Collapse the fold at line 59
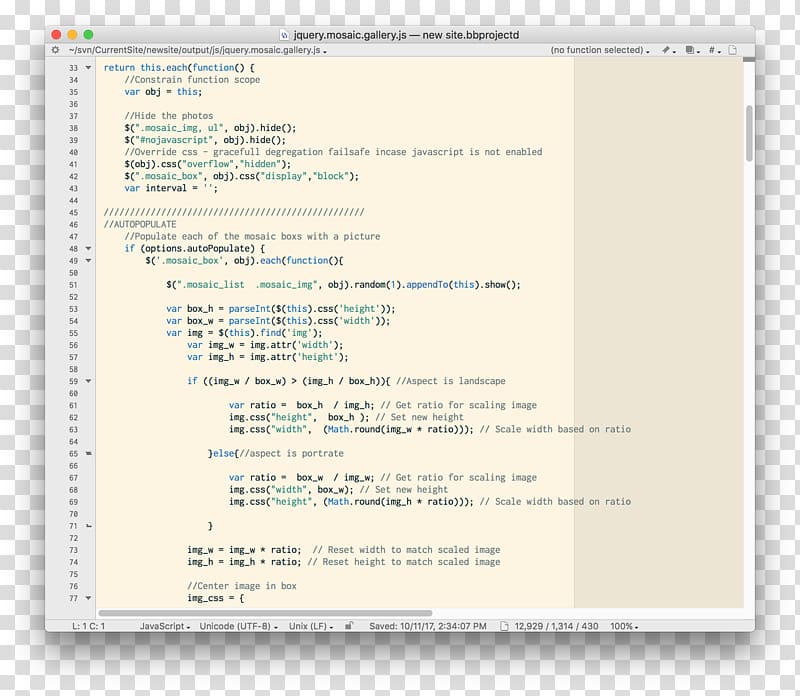 (88, 381)
